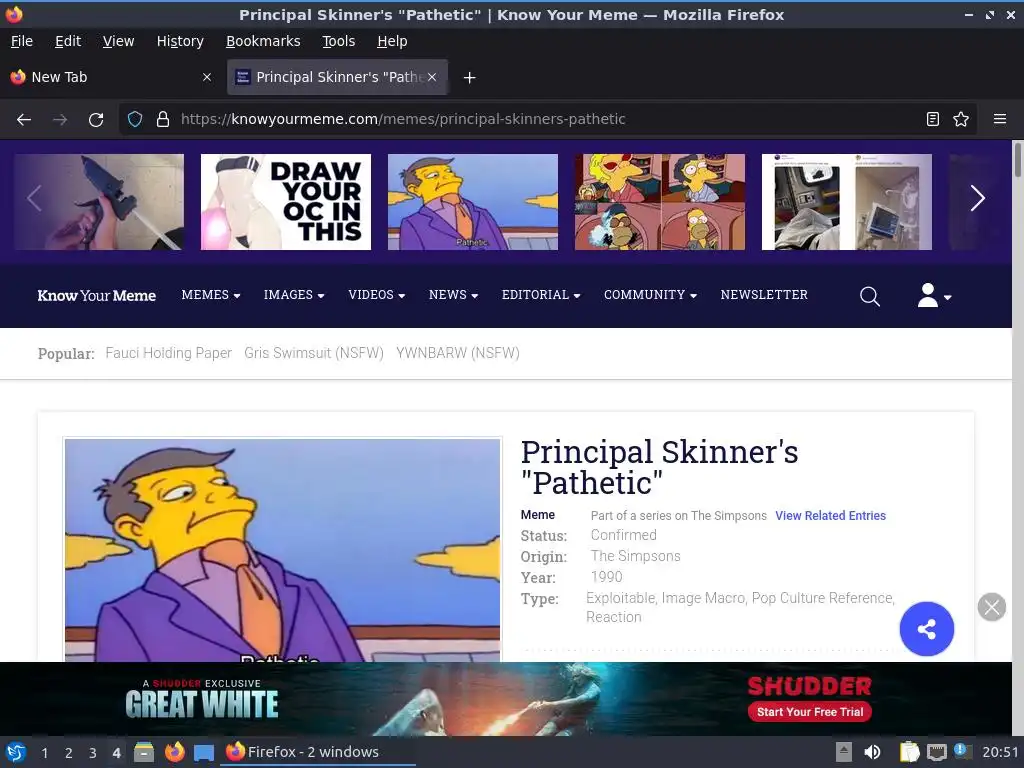Screen dimensions: 1024x768
Task: Click Know Your Meme logo
Action: [x=97, y=296]
